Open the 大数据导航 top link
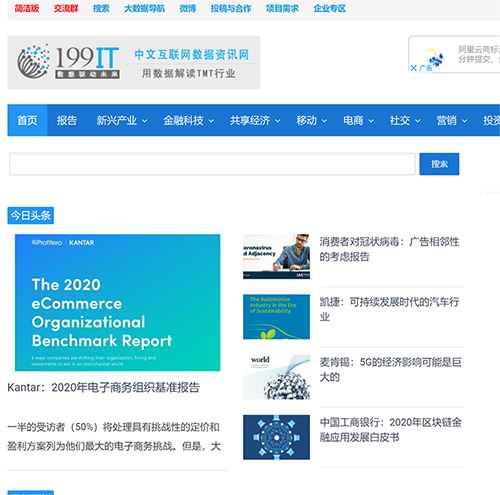 coord(144,8)
